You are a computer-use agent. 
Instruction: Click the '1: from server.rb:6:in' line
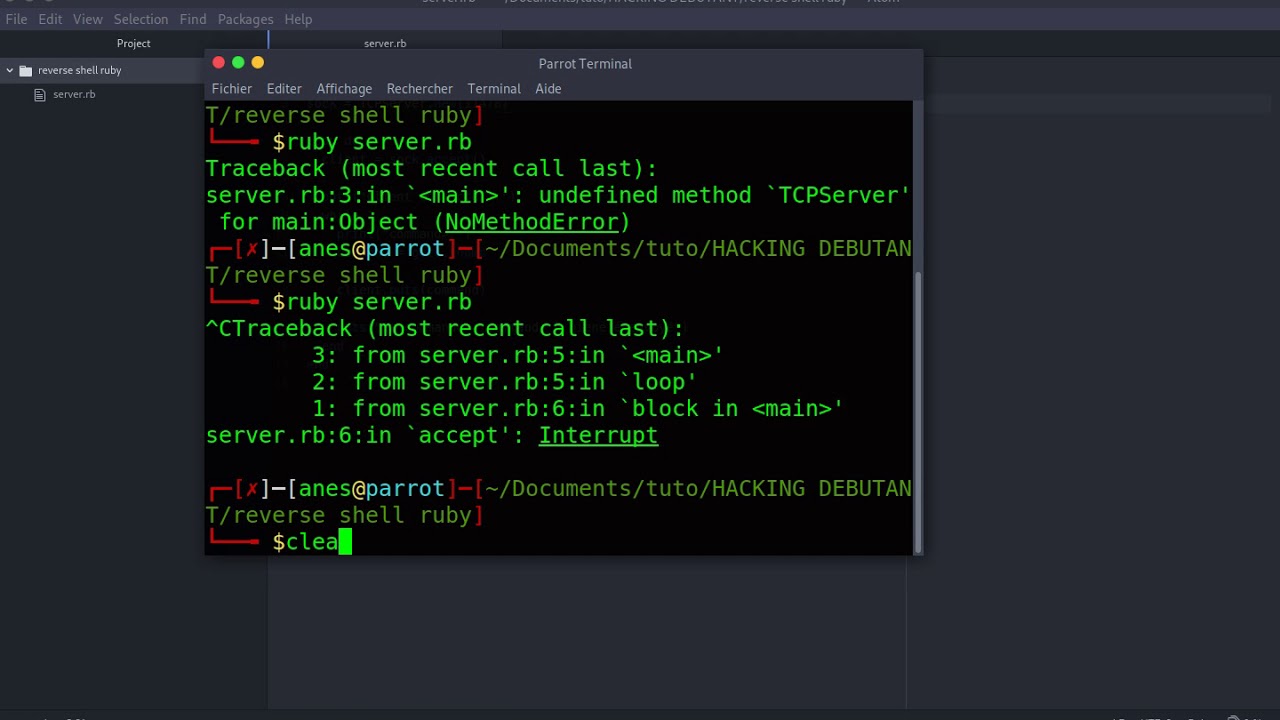coord(577,408)
